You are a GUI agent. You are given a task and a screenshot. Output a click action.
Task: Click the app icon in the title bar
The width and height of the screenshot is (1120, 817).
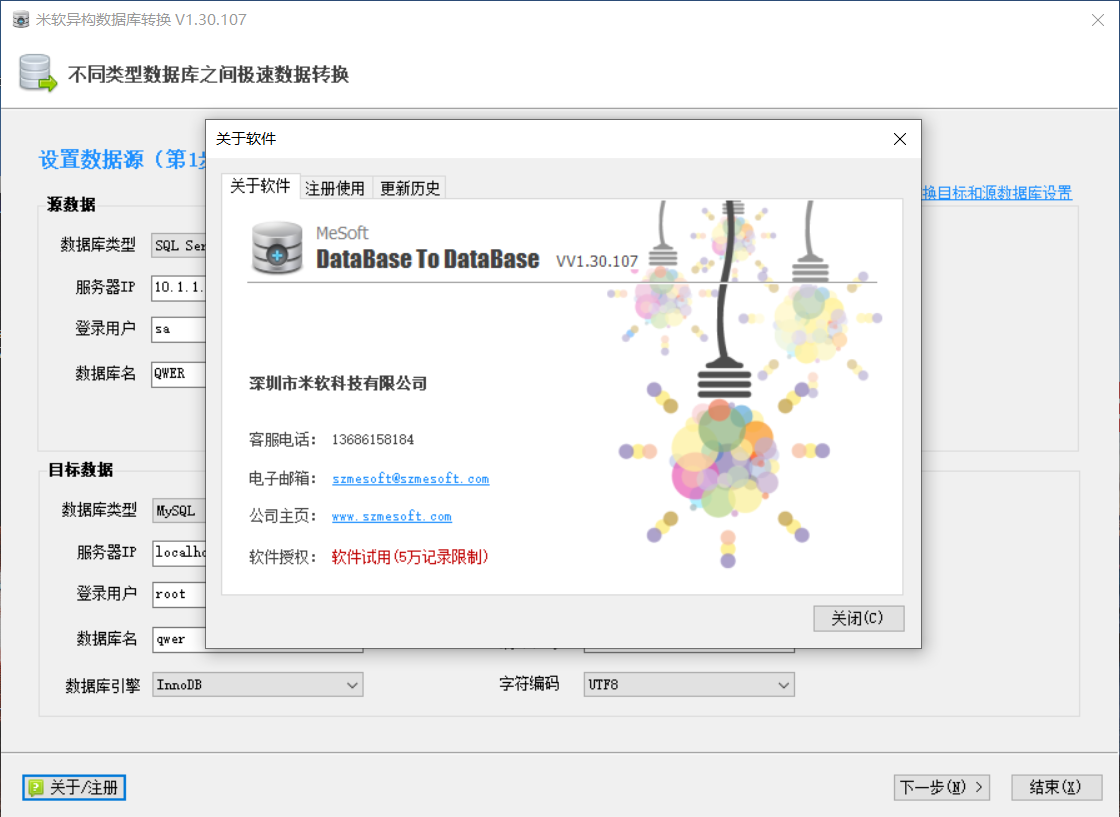pos(21,19)
